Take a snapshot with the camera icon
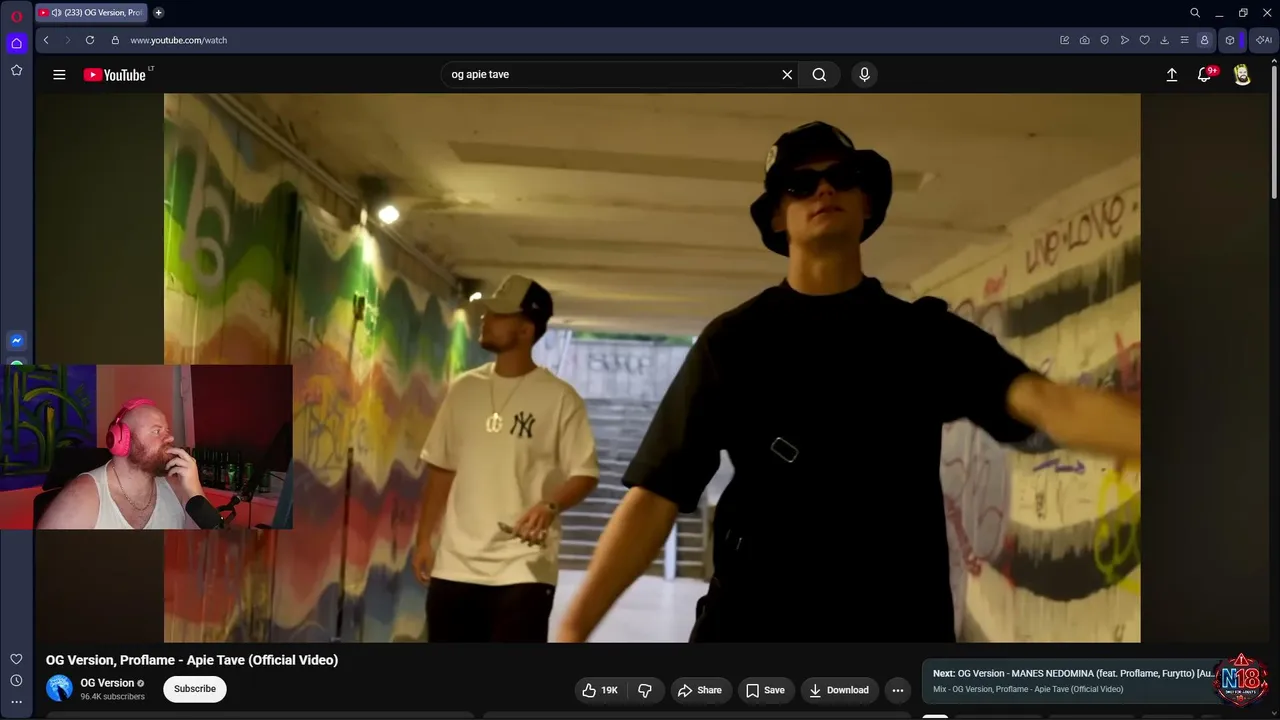The height and width of the screenshot is (720, 1280). [1085, 40]
